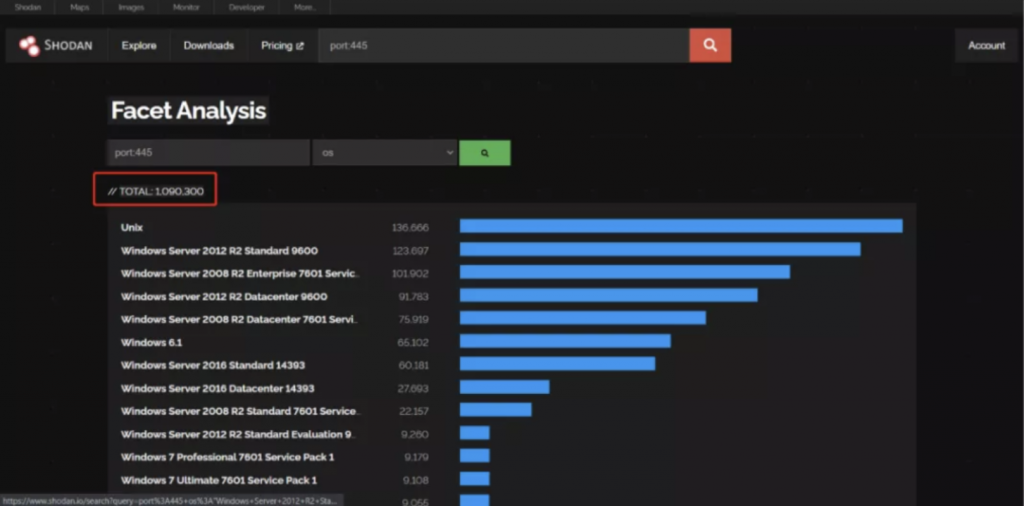Open the More... top menu
Screen dimensions: 1024x506
304,8
